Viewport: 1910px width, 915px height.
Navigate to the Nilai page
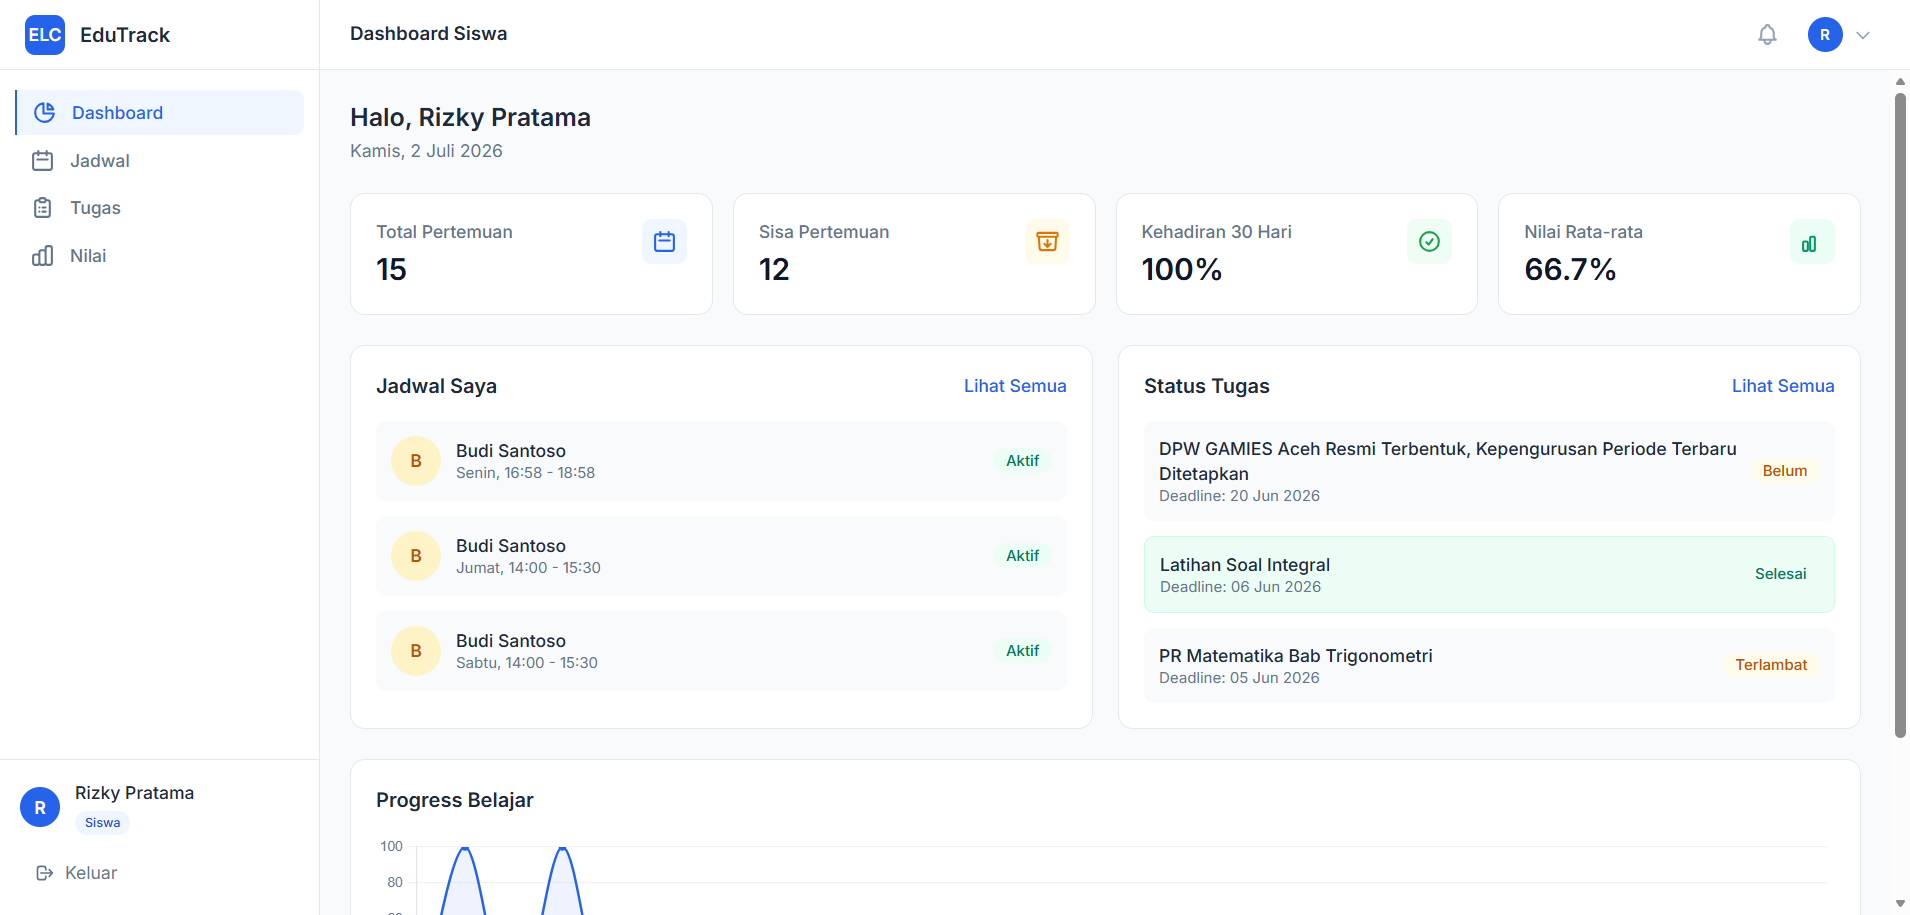click(160, 256)
